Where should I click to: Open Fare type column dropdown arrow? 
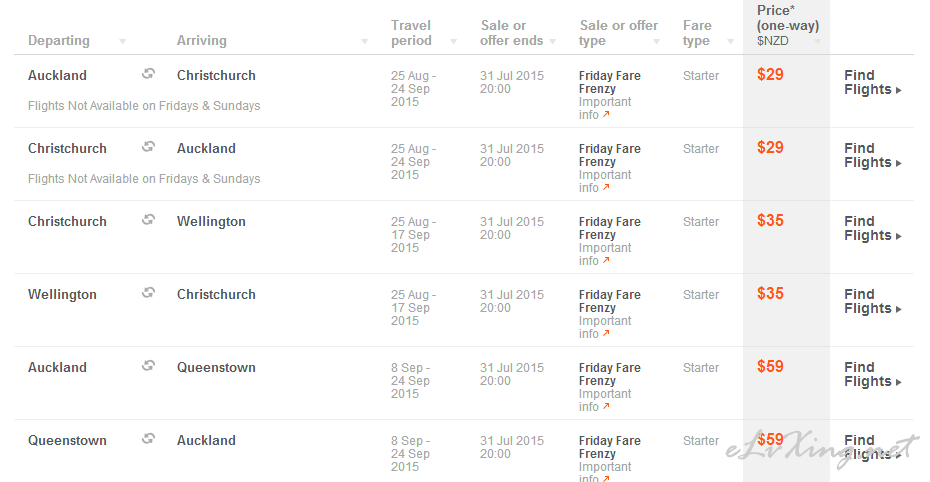tap(731, 42)
